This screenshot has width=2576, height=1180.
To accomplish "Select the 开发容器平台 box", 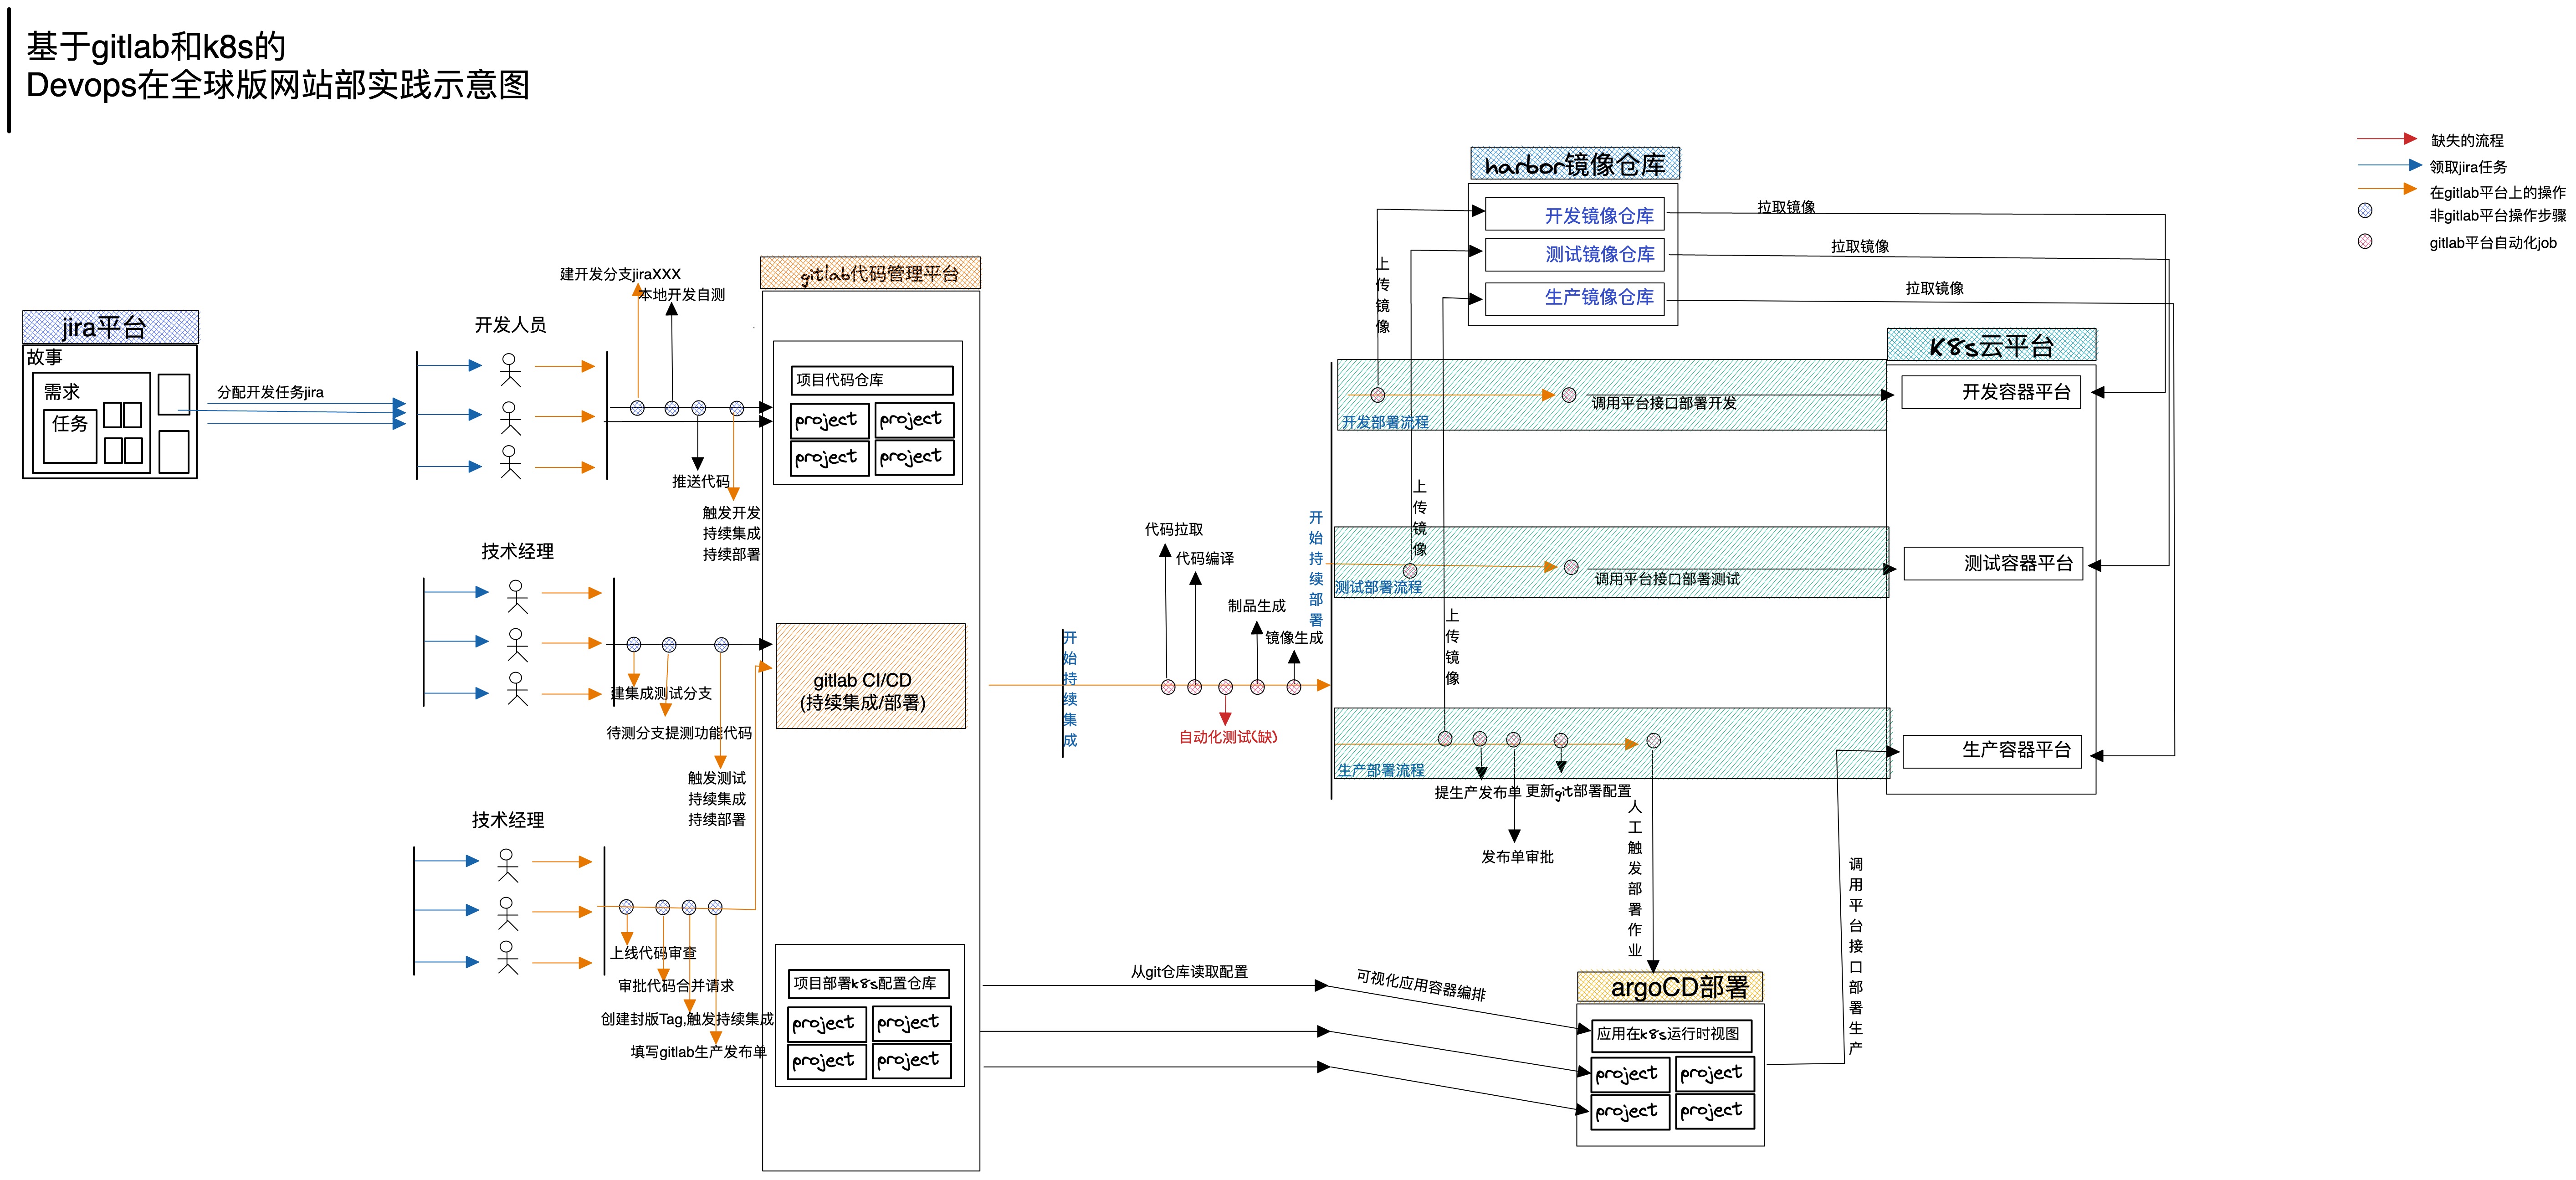I will tap(1991, 392).
